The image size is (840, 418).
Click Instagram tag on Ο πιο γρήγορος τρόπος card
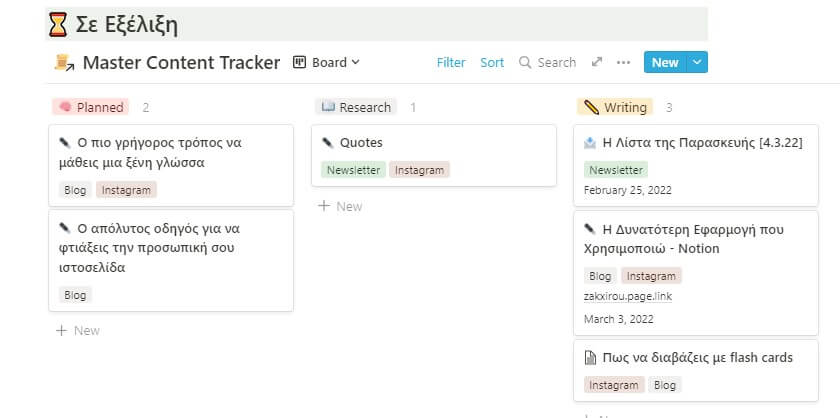[x=126, y=190]
